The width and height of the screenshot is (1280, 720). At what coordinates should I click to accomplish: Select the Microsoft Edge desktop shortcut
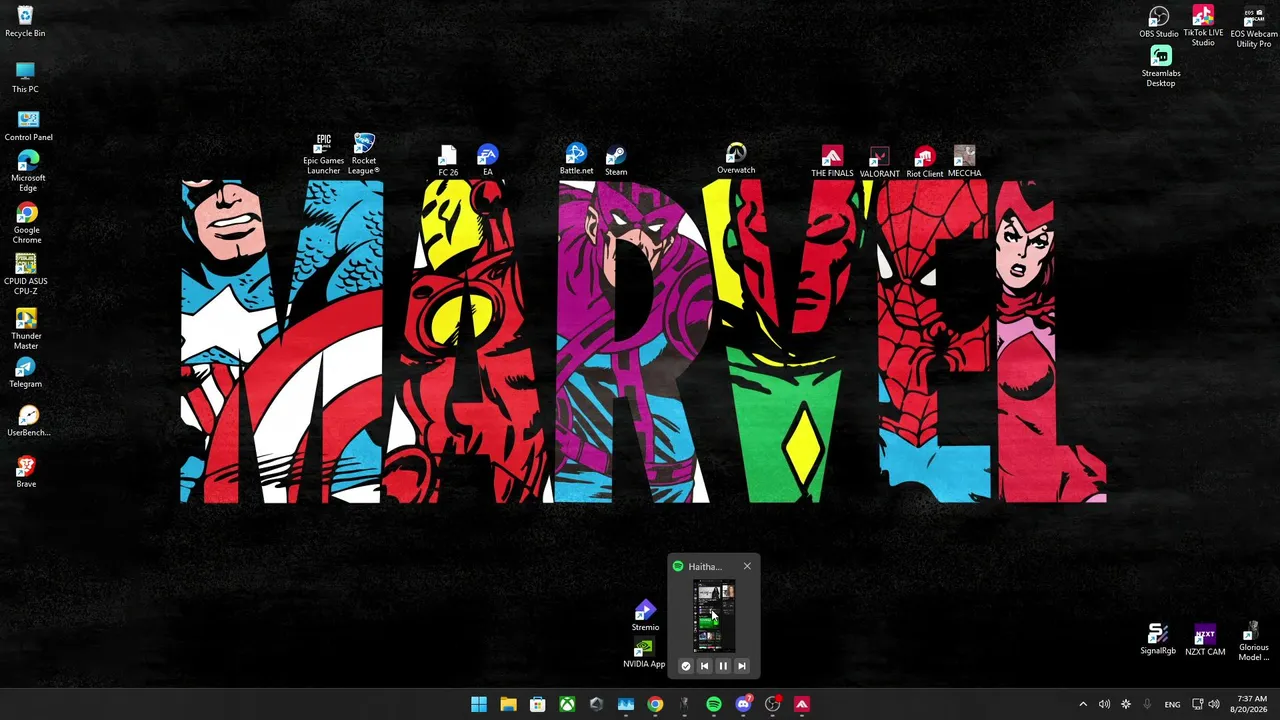tap(28, 170)
